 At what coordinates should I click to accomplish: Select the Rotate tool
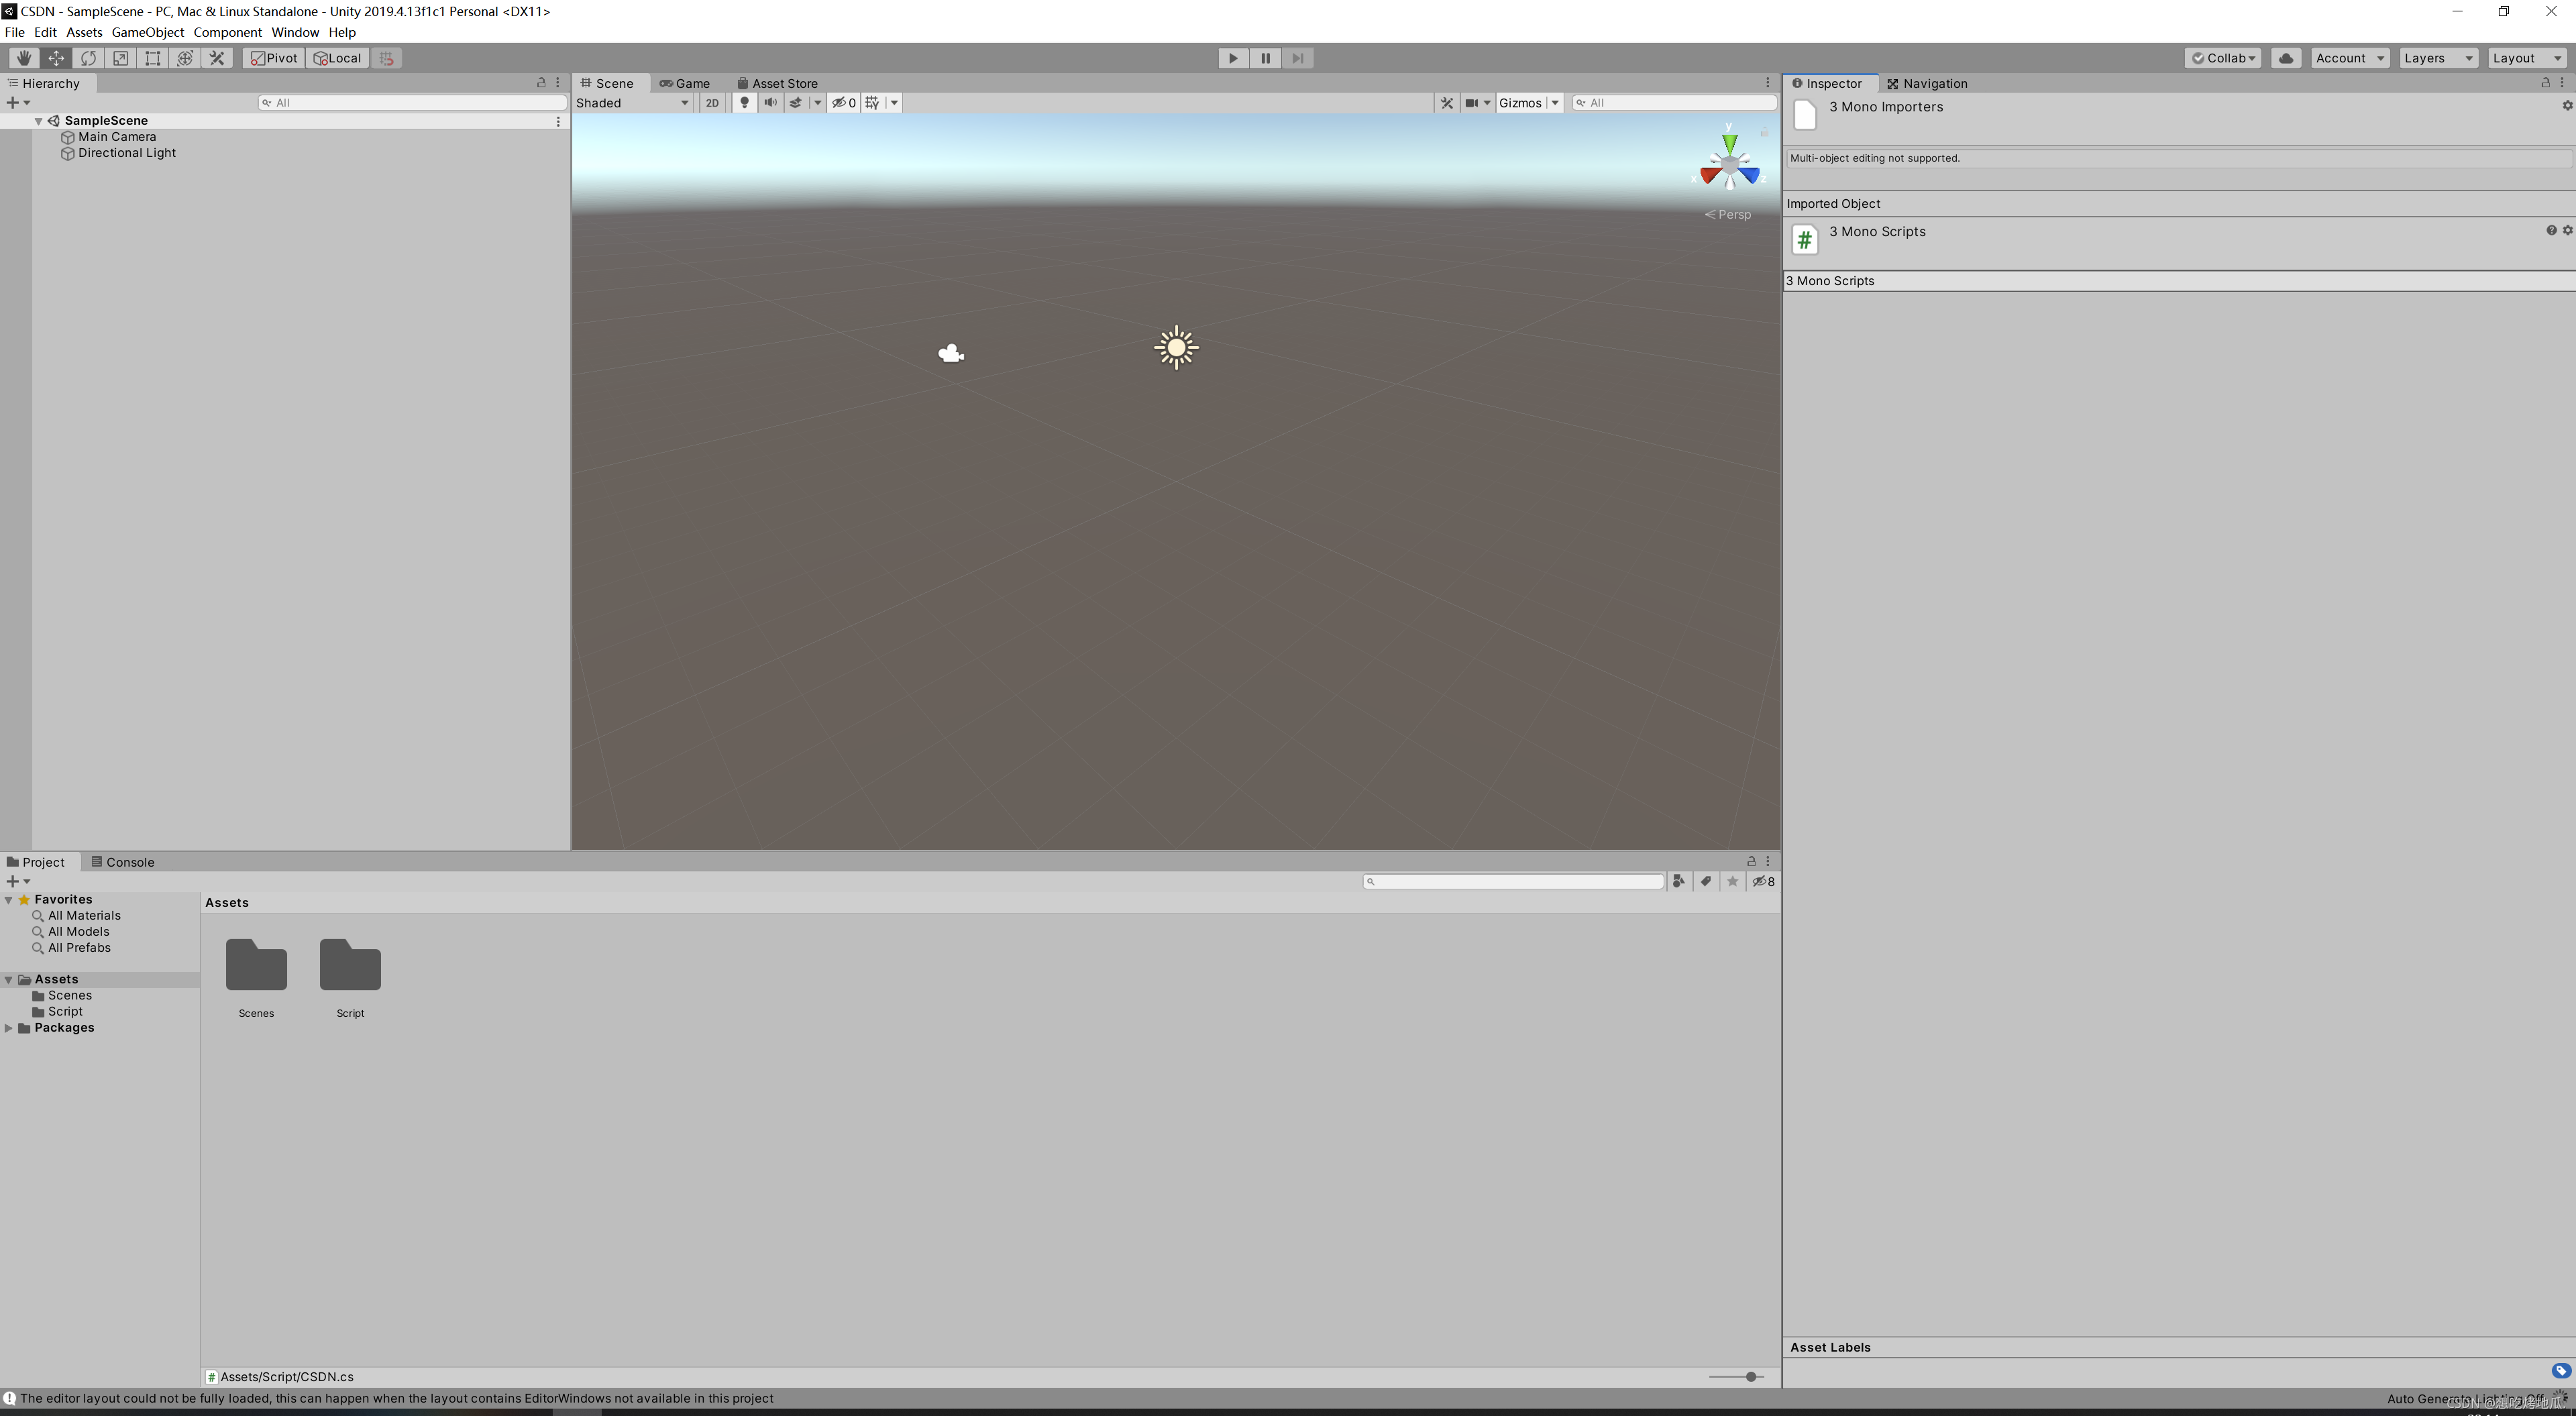pyautogui.click(x=88, y=58)
